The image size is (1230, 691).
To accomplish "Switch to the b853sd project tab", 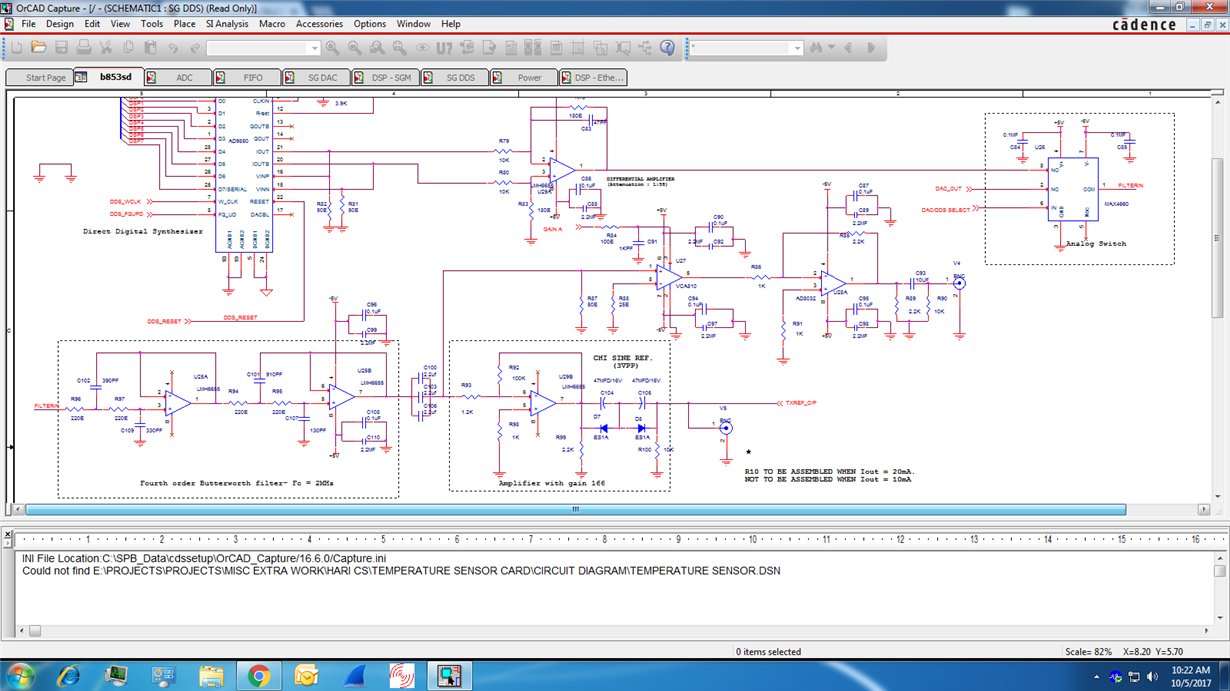I will click(x=108, y=77).
